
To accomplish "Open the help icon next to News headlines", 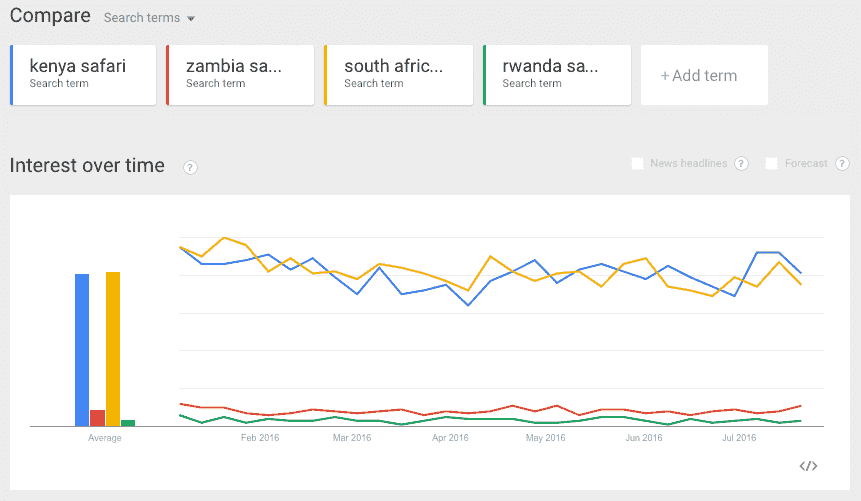I will pyautogui.click(x=741, y=164).
